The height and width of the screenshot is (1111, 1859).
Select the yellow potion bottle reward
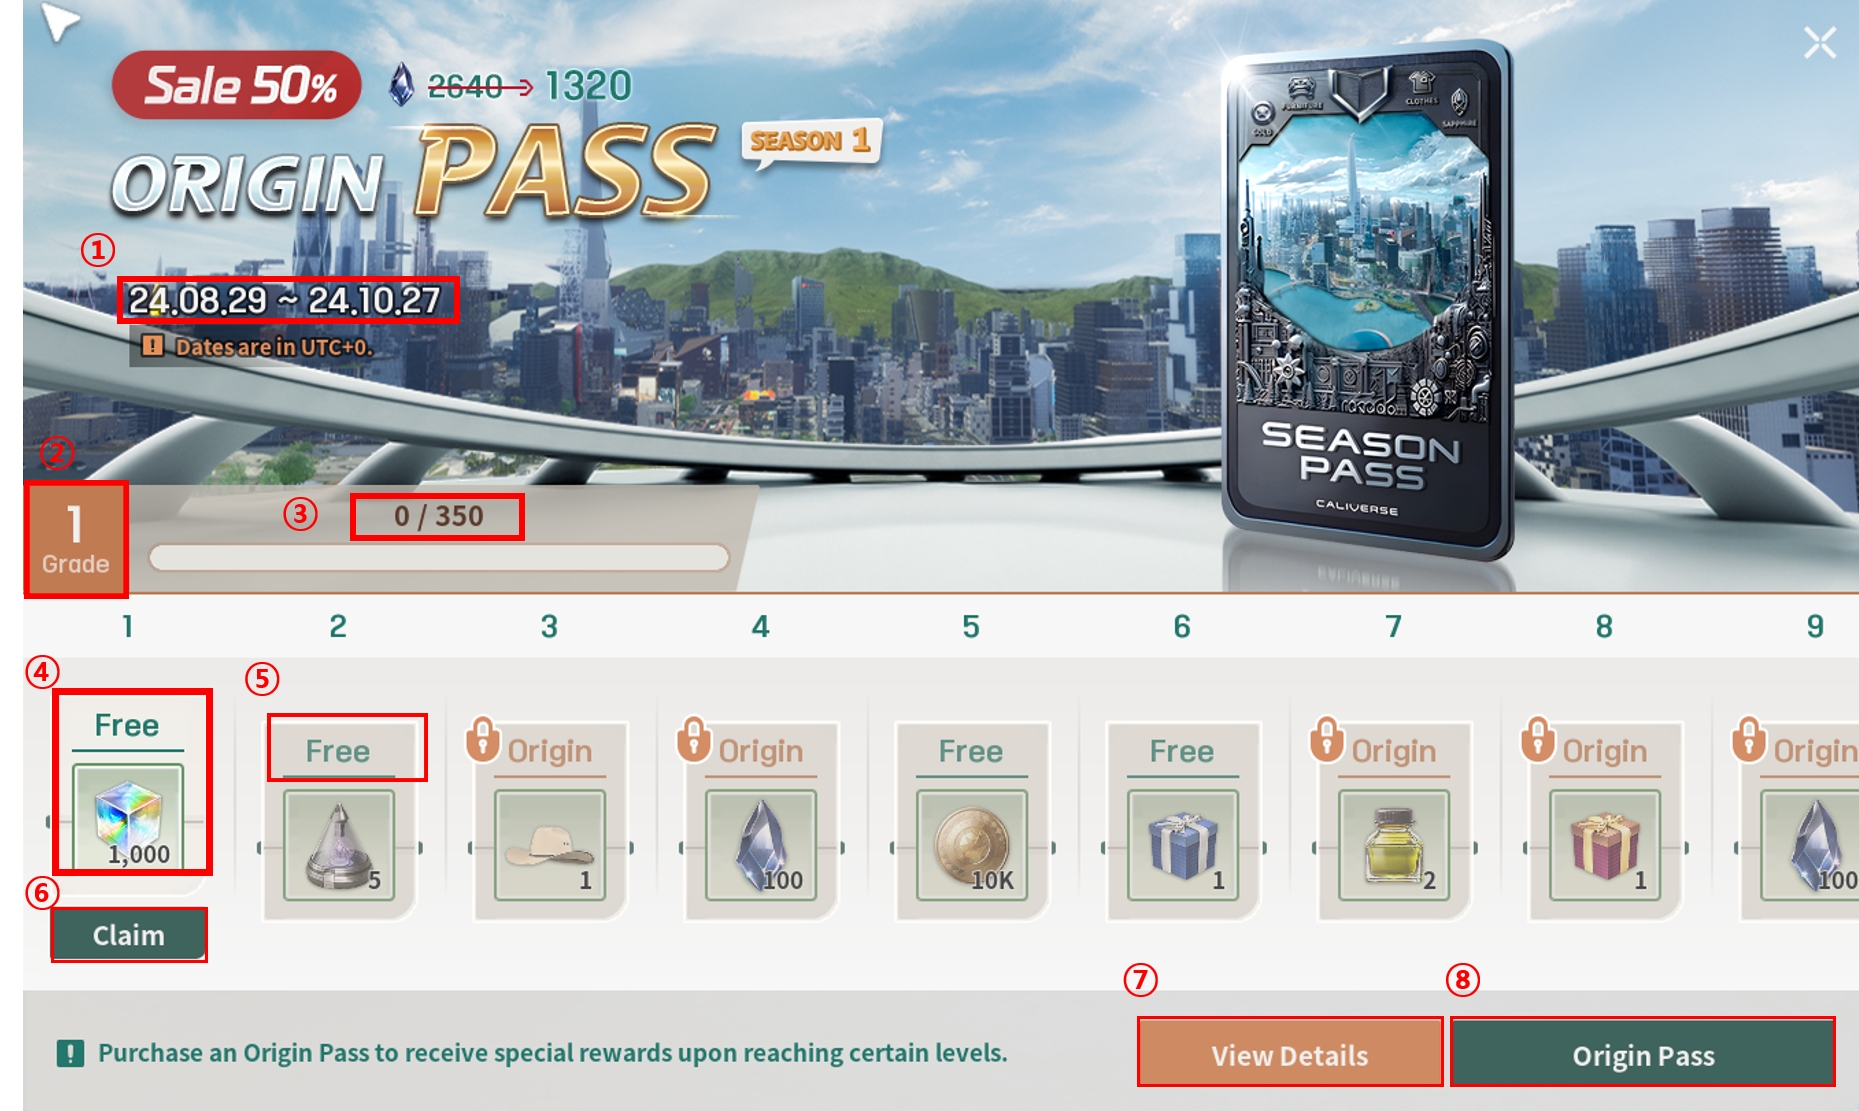pos(1393,845)
